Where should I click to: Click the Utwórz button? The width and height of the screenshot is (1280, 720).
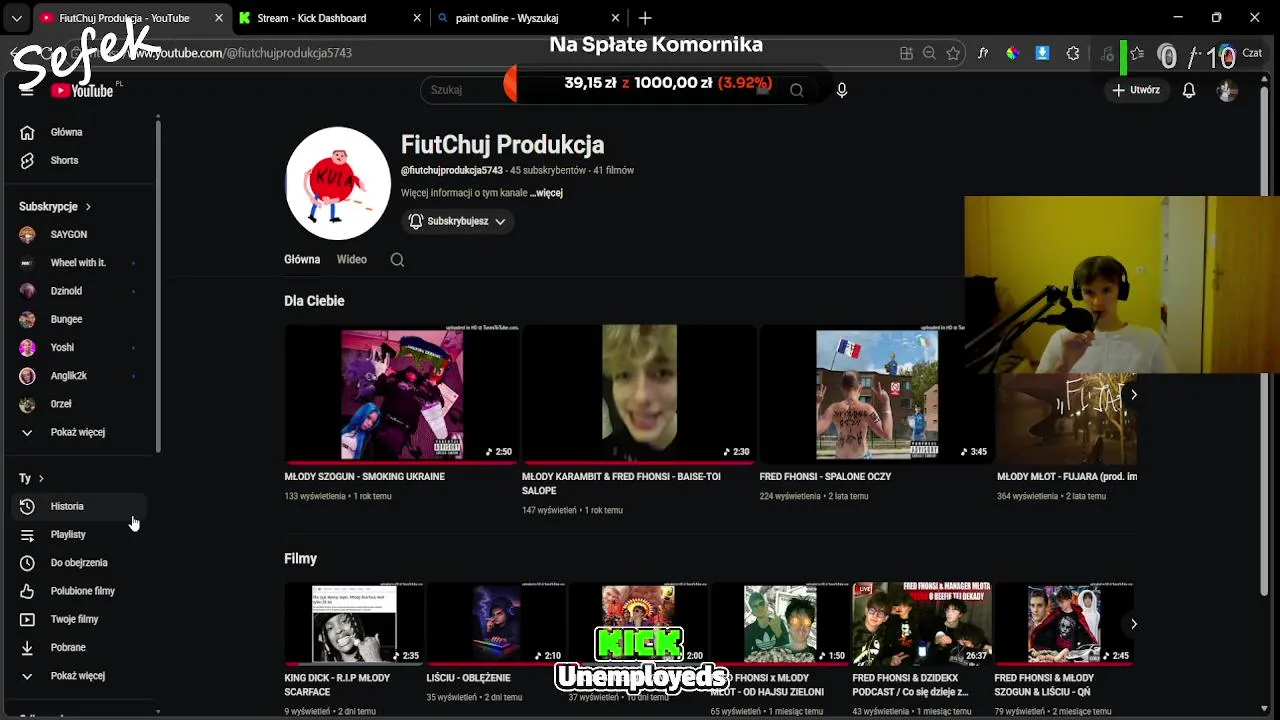pos(1136,90)
